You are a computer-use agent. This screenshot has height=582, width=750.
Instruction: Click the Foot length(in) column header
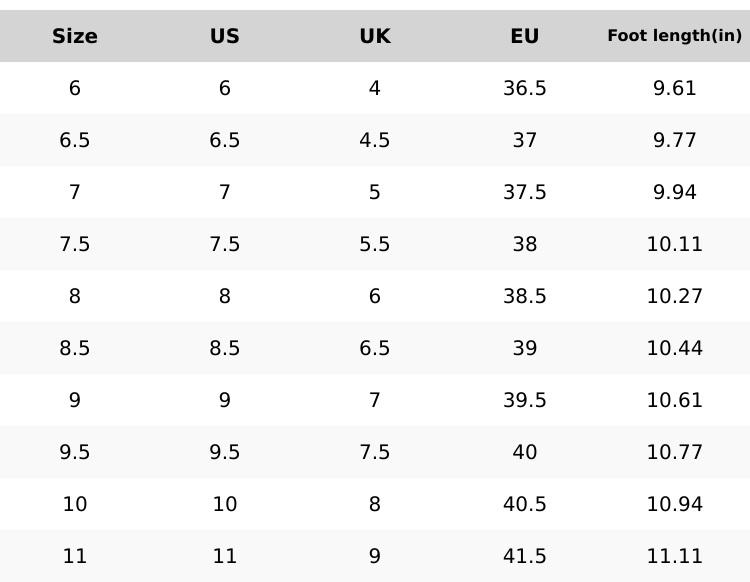675,36
